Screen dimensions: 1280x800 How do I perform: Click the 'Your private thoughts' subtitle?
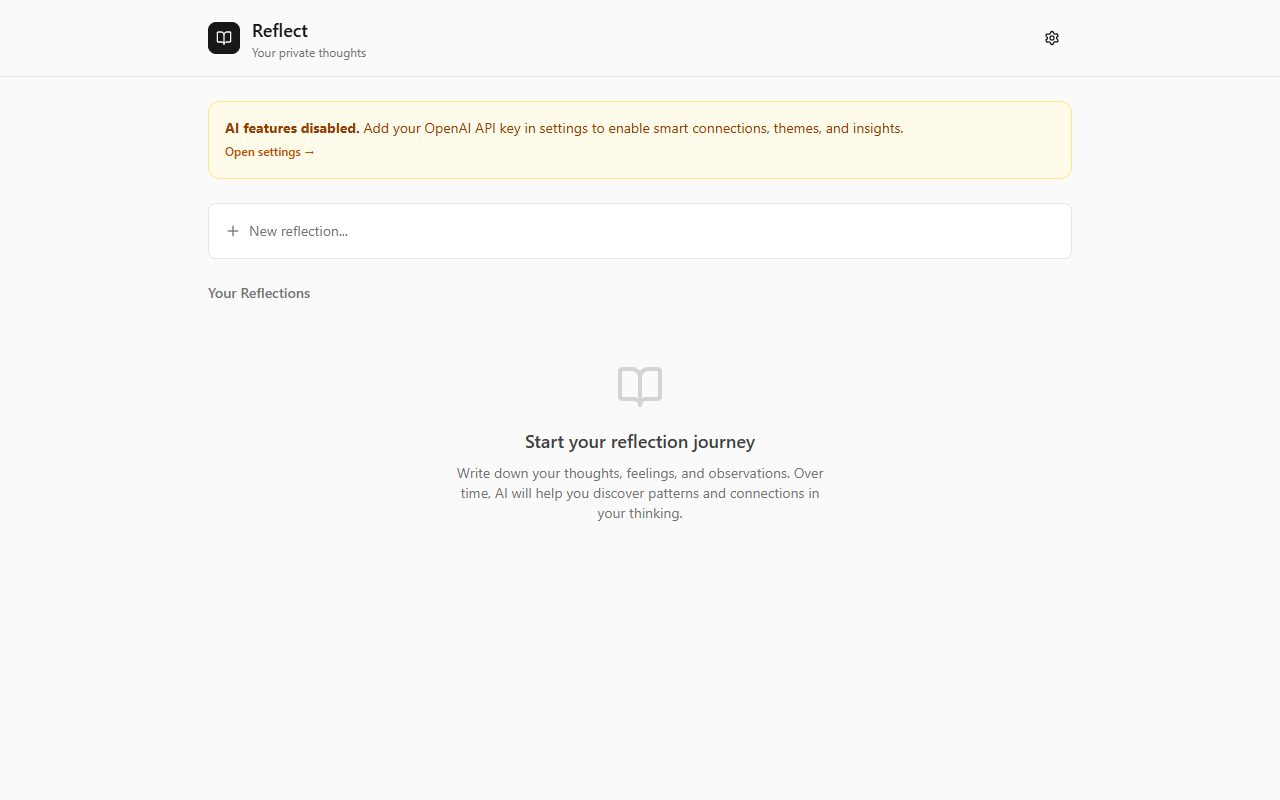(309, 53)
